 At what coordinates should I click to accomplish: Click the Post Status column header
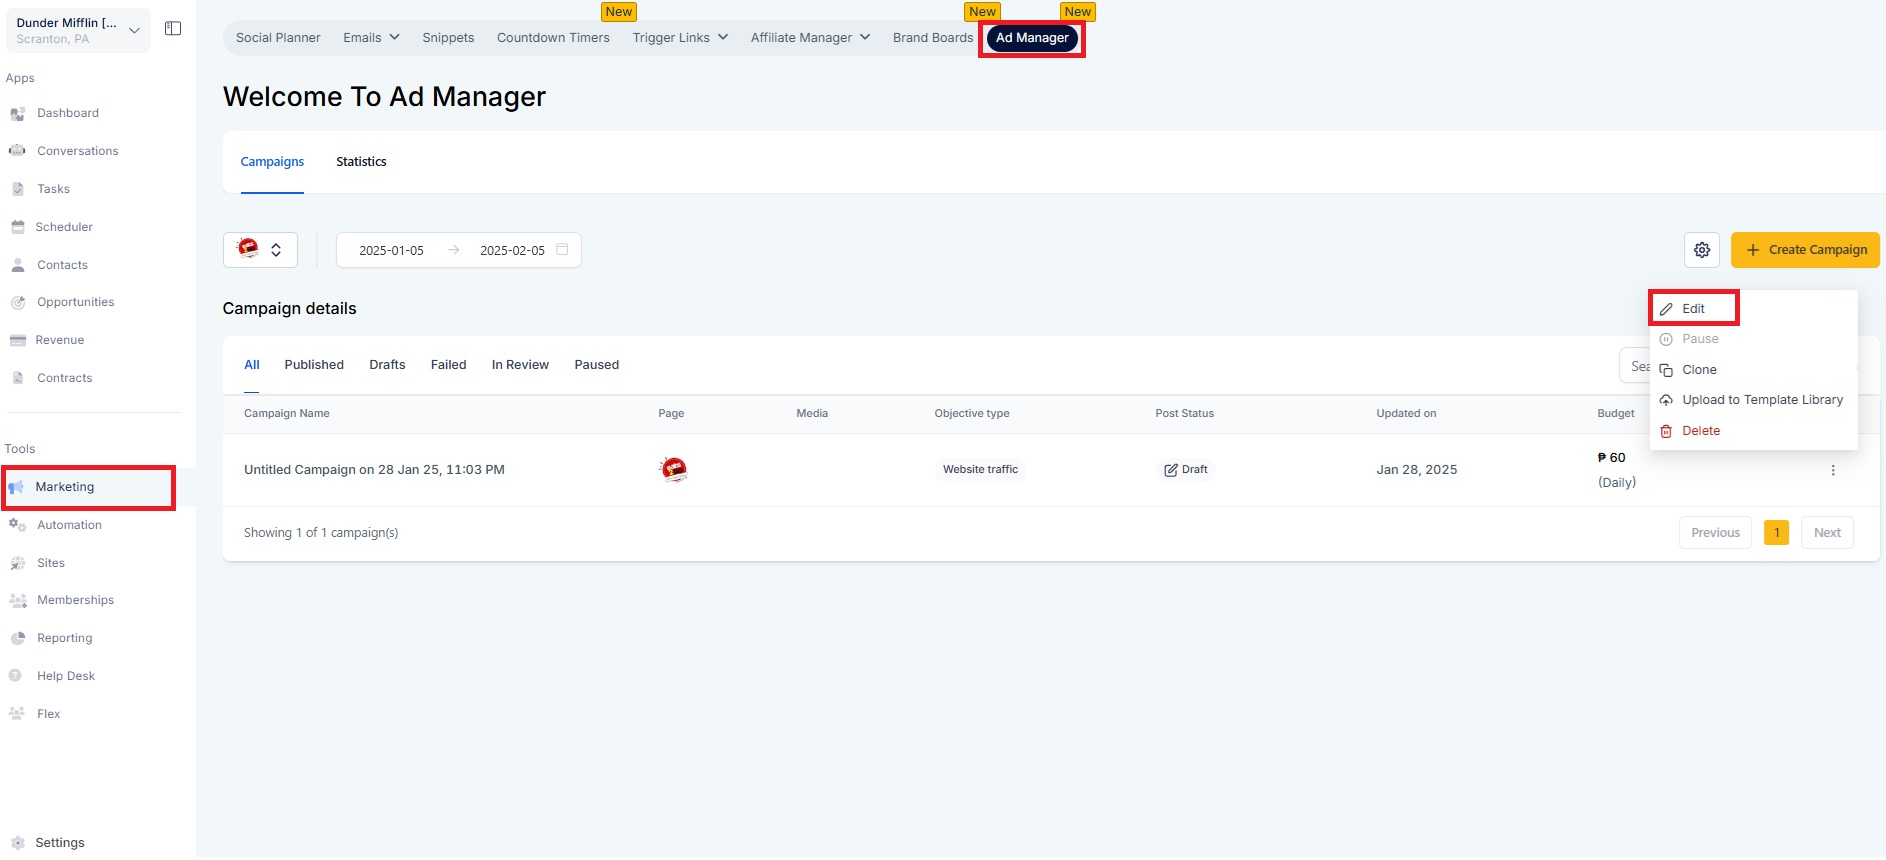(x=1184, y=414)
